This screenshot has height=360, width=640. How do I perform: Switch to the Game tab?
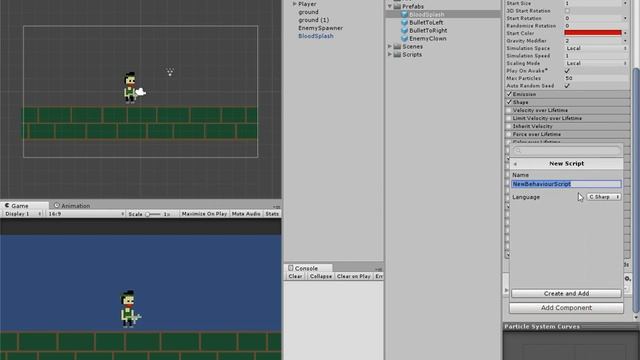click(x=24, y=205)
